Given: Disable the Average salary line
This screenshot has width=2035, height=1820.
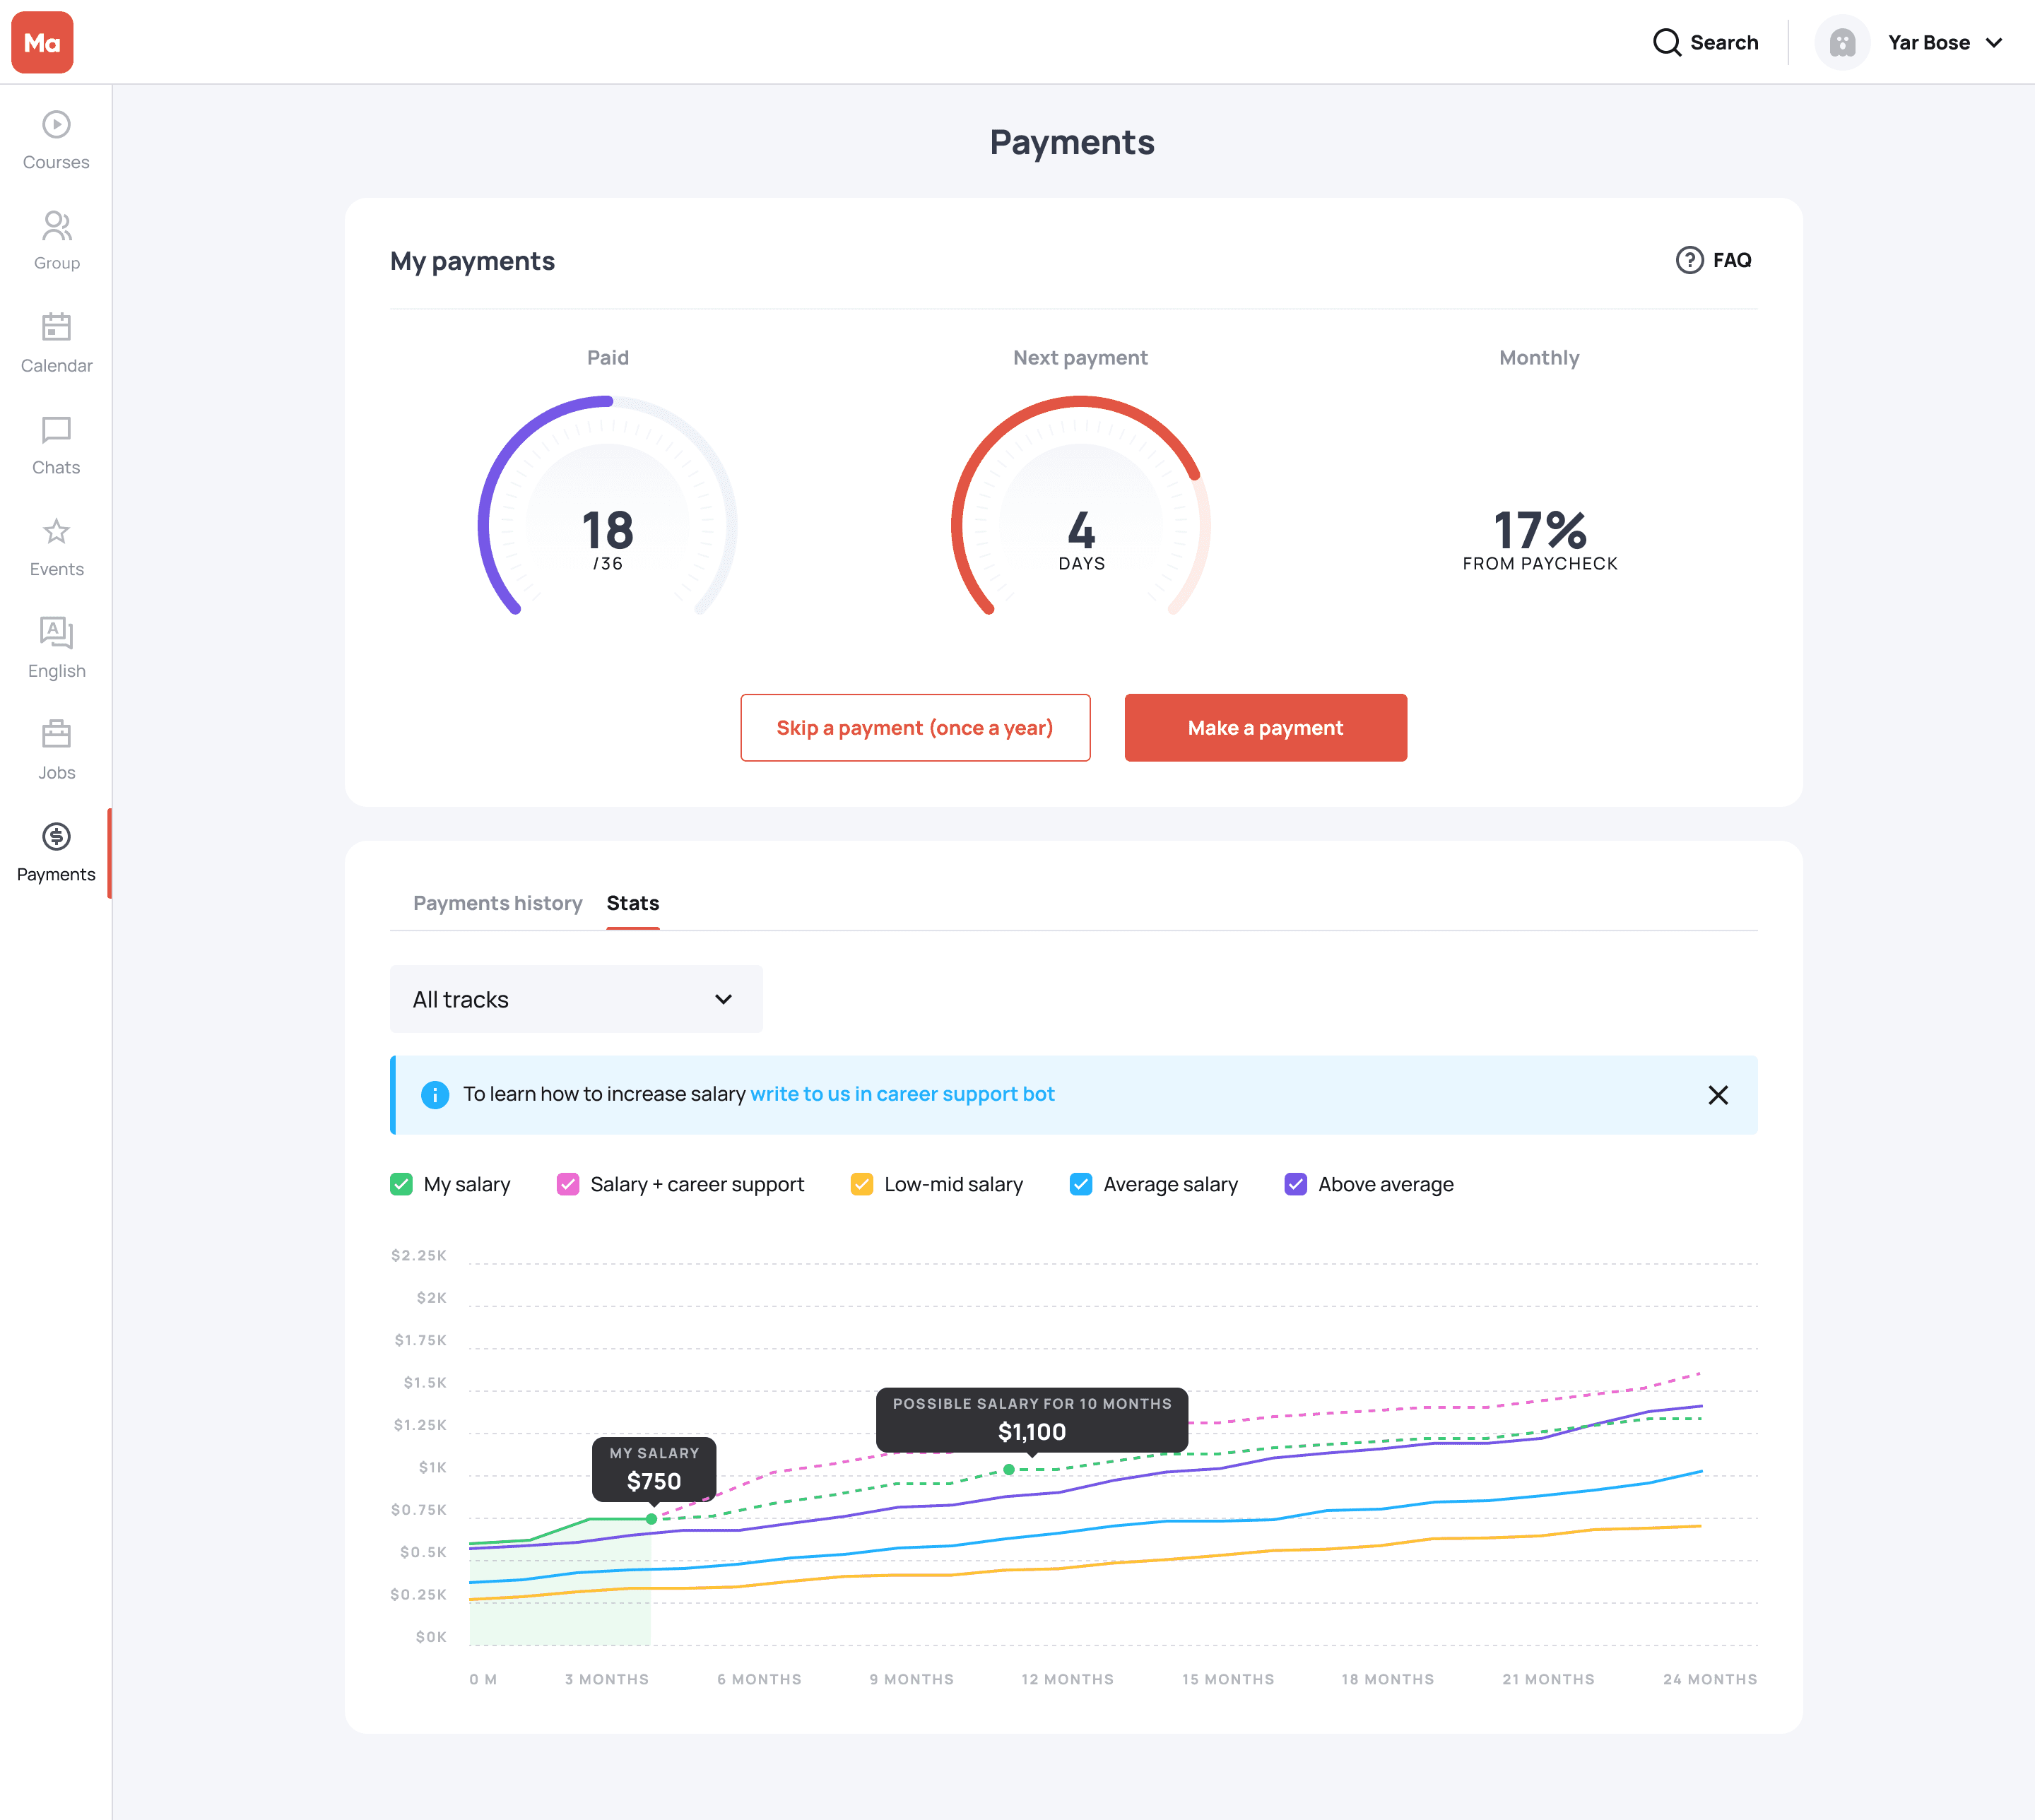Looking at the screenshot, I should (1081, 1184).
